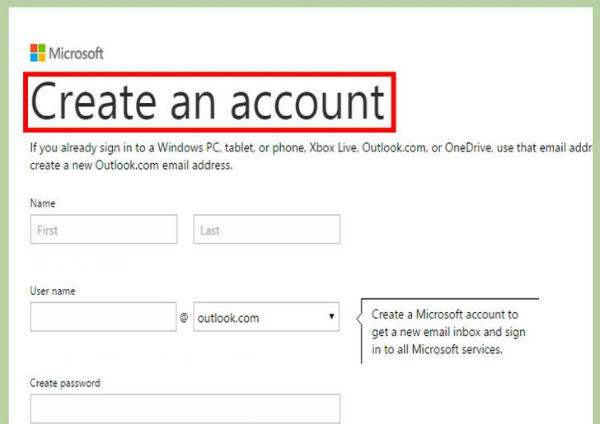The image size is (600, 424).
Task: Click the 'Create a Microsoft account' tooltip text
Action: click(x=448, y=332)
